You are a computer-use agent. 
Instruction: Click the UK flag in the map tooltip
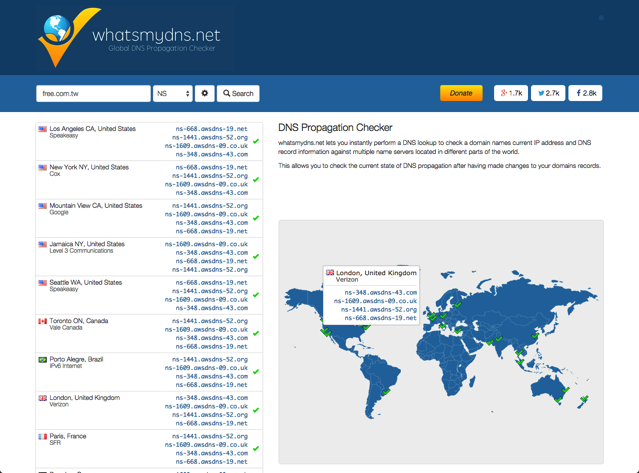(330, 273)
